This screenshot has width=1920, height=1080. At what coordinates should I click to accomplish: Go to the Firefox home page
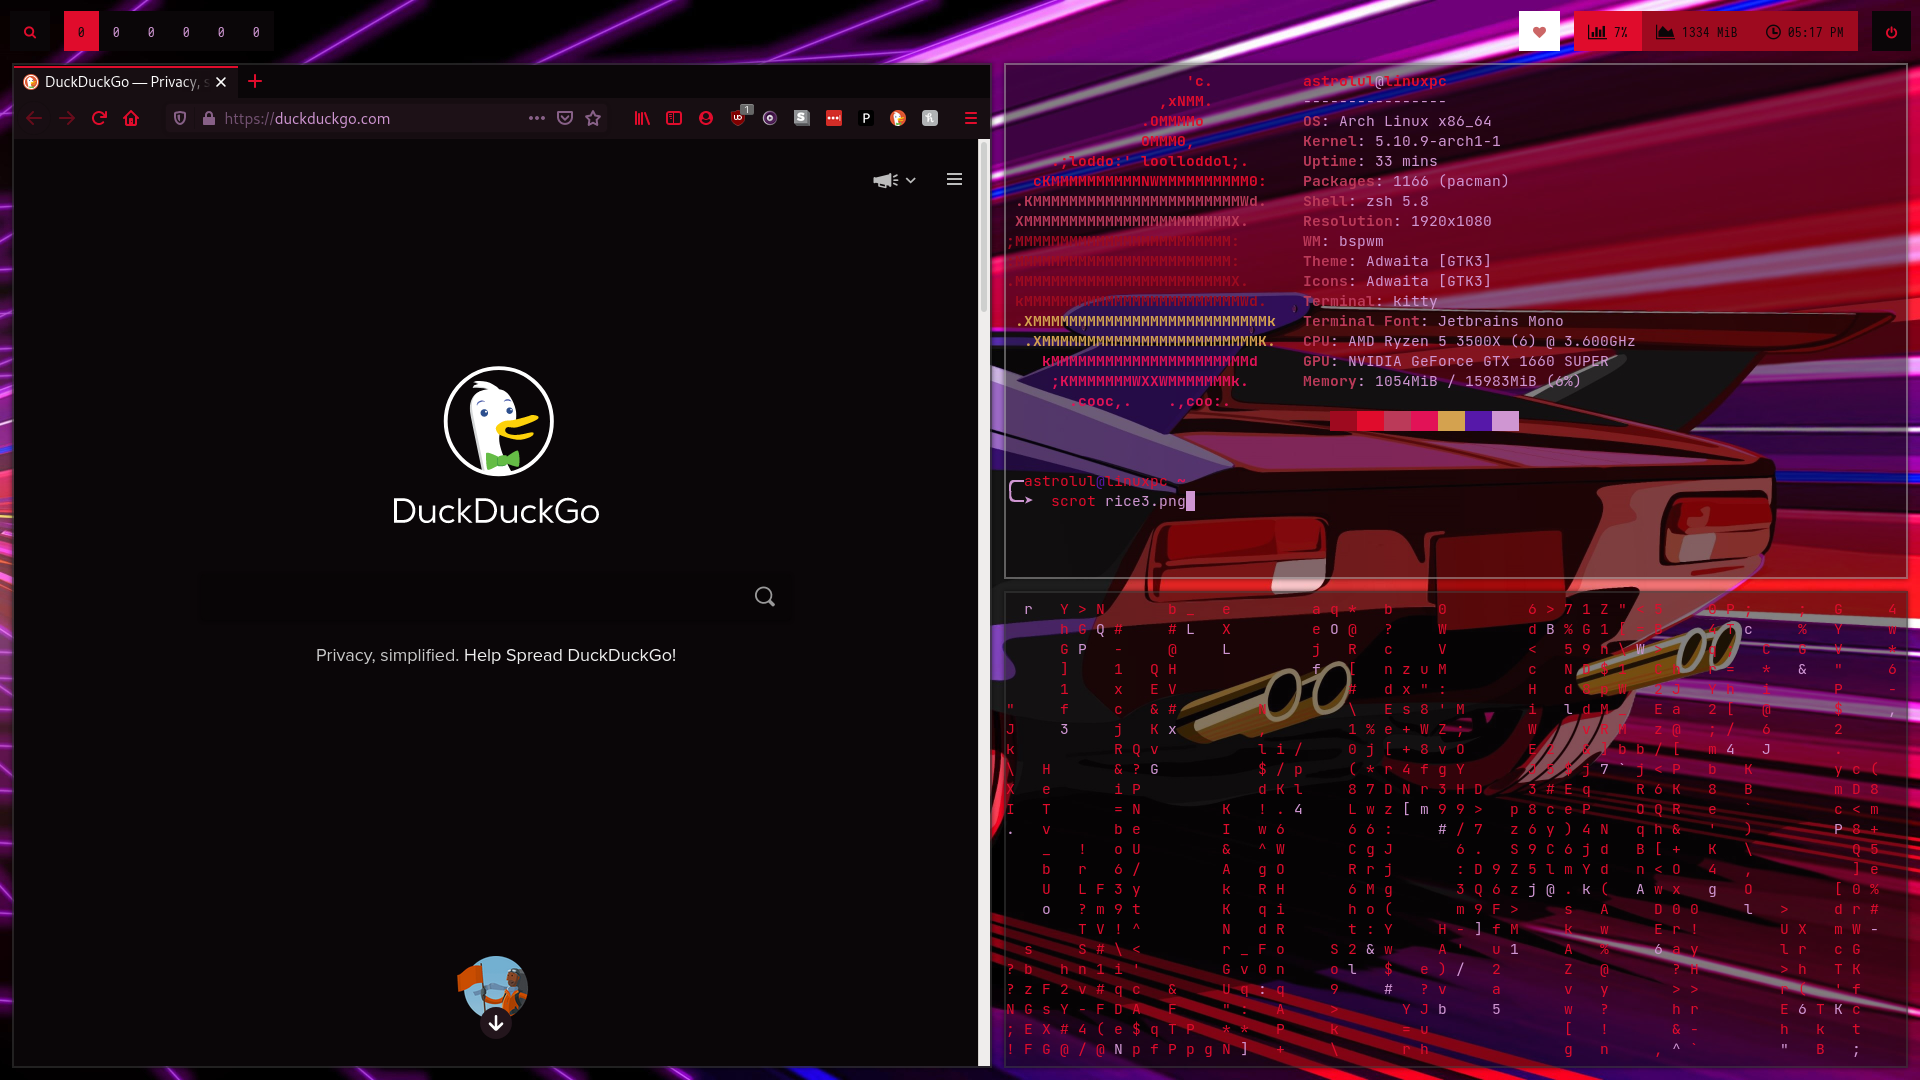click(x=131, y=118)
